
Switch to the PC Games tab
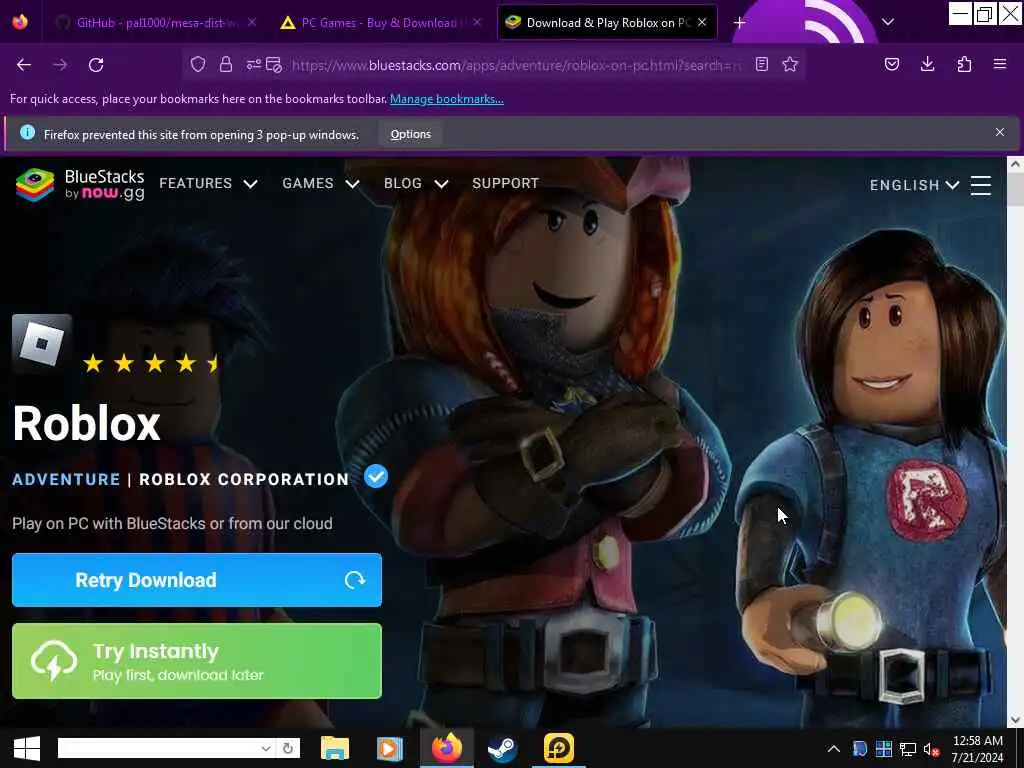(379, 23)
